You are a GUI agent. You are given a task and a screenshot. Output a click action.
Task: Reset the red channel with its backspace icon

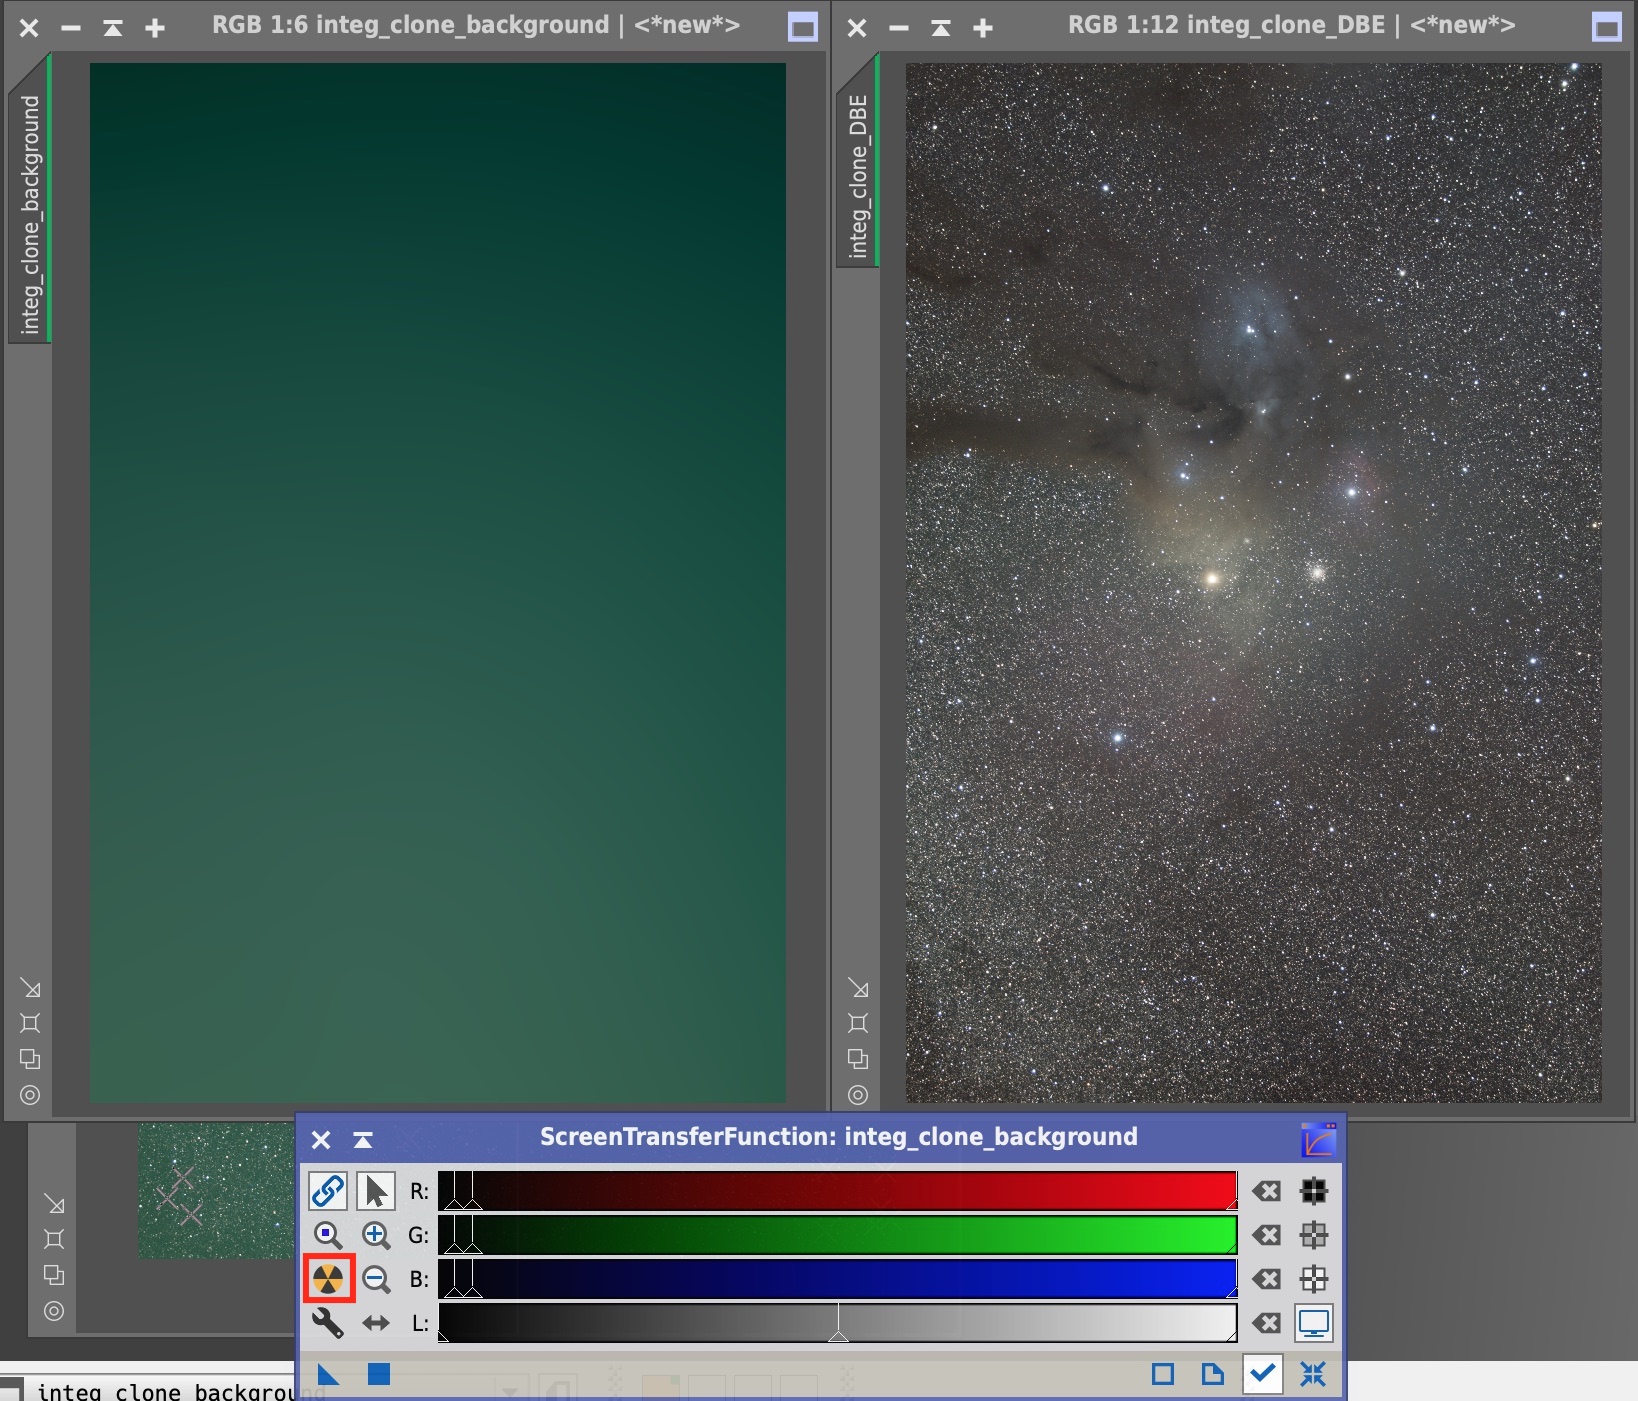[x=1267, y=1191]
